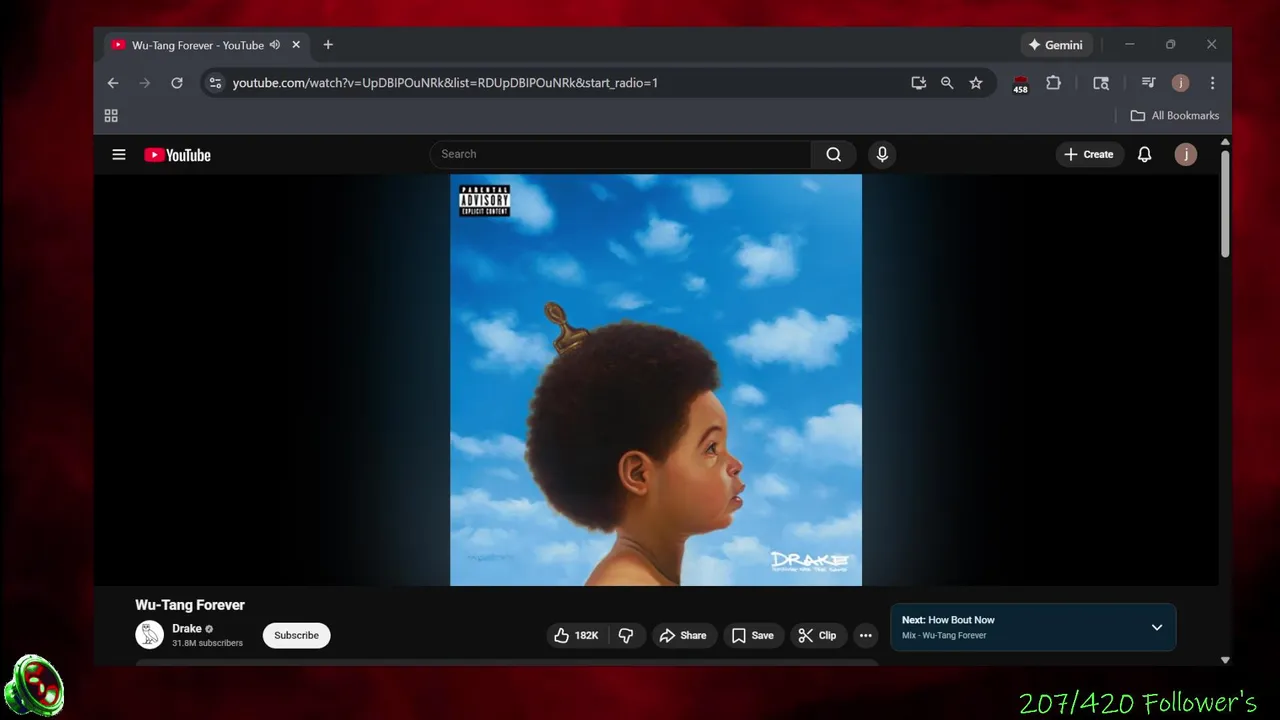
Task: Share the Wu-Tang Forever video
Action: tap(683, 635)
